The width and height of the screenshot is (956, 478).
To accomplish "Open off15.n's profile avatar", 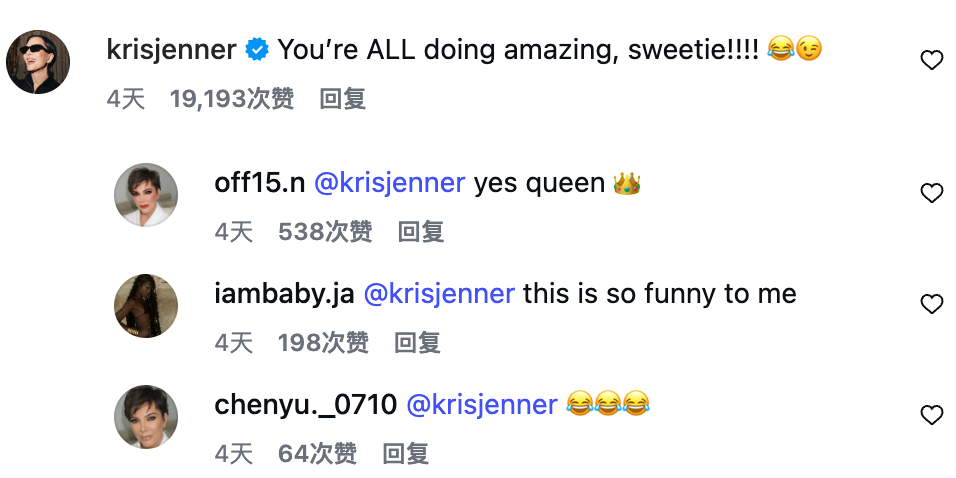I will [146, 195].
